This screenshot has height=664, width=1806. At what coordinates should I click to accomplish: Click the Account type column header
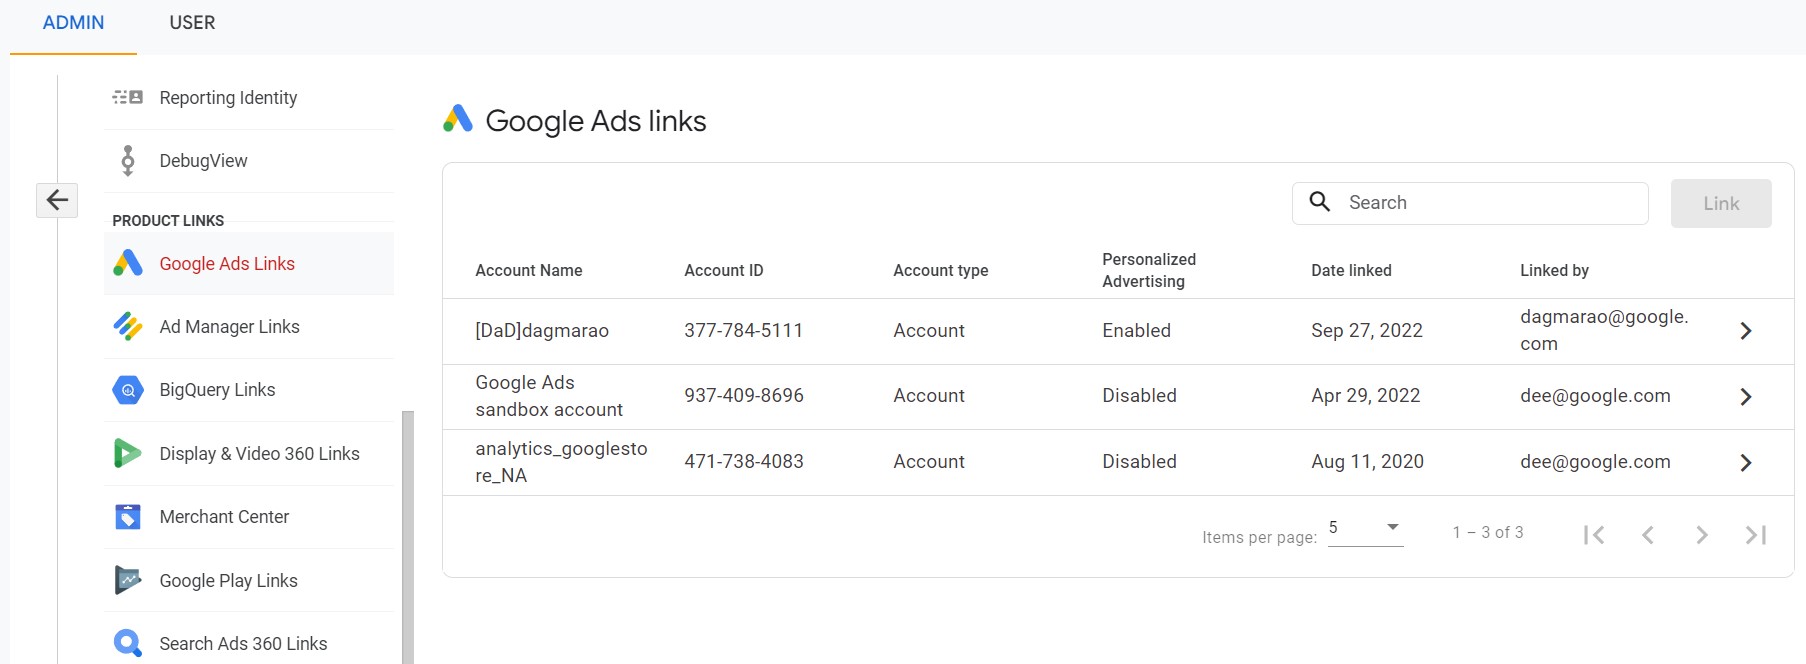coord(941,270)
